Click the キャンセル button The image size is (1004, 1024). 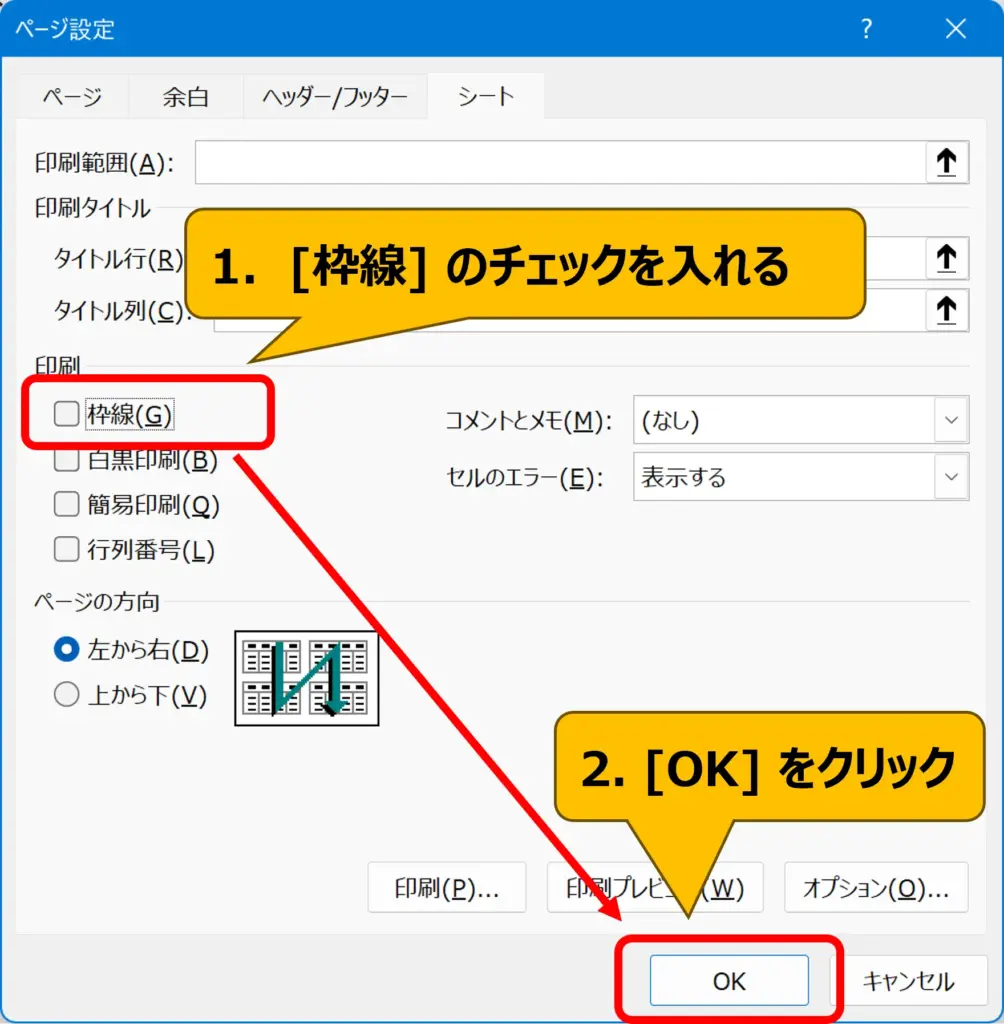coord(908,981)
